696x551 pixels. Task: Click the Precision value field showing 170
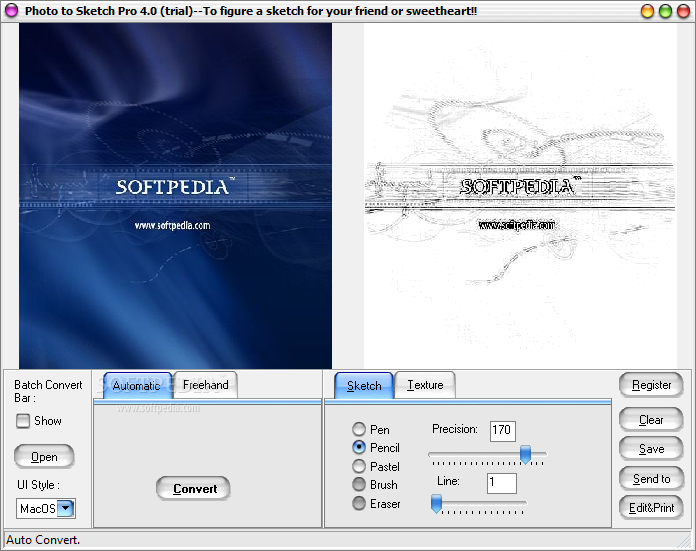coord(502,431)
